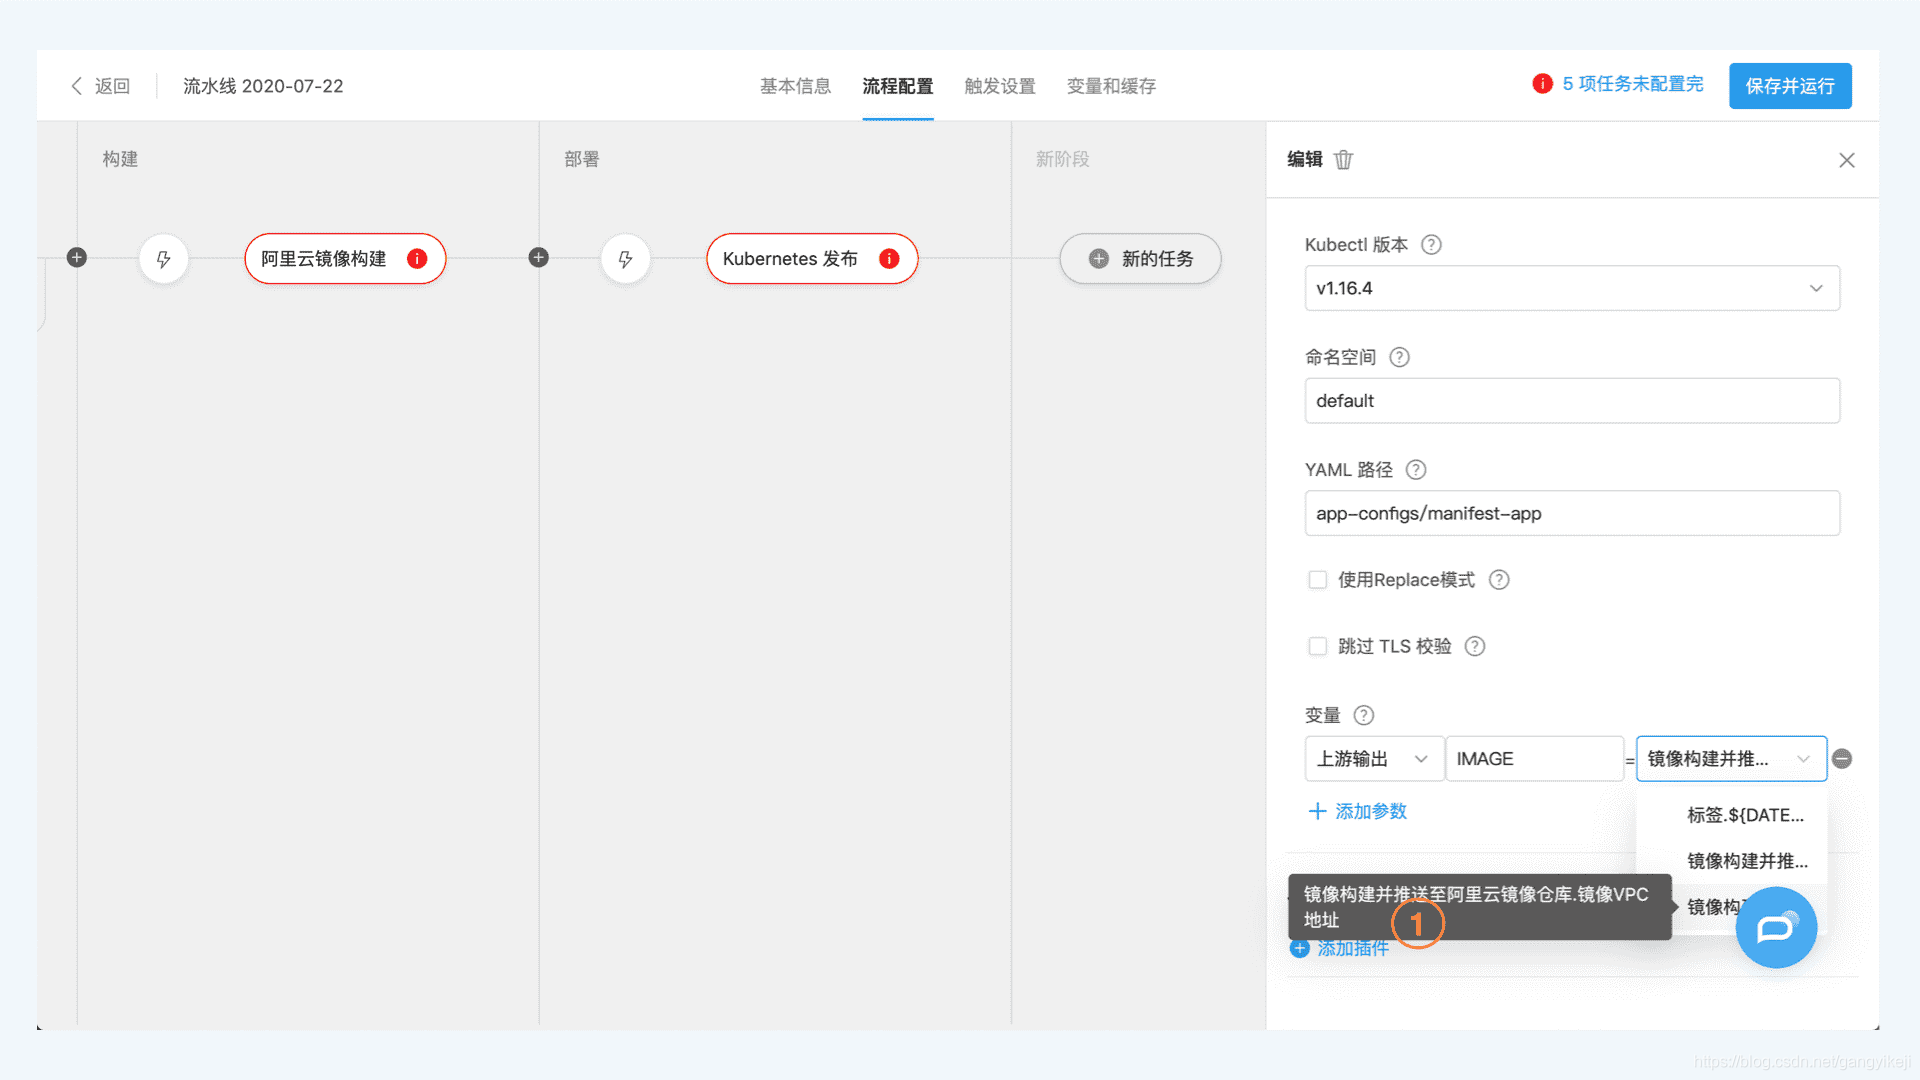
Task: Select the 标签.${DATE... dropdown option
Action: 1732,815
